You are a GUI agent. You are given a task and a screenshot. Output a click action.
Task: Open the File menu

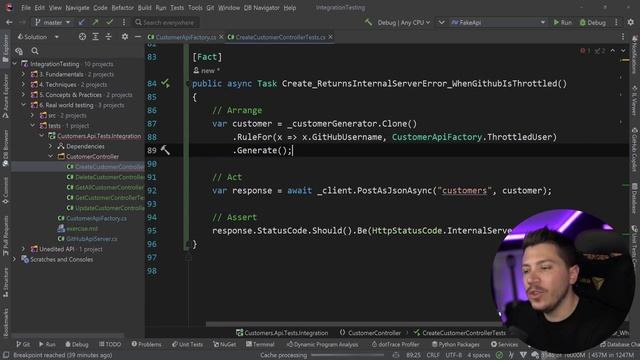coord(26,8)
